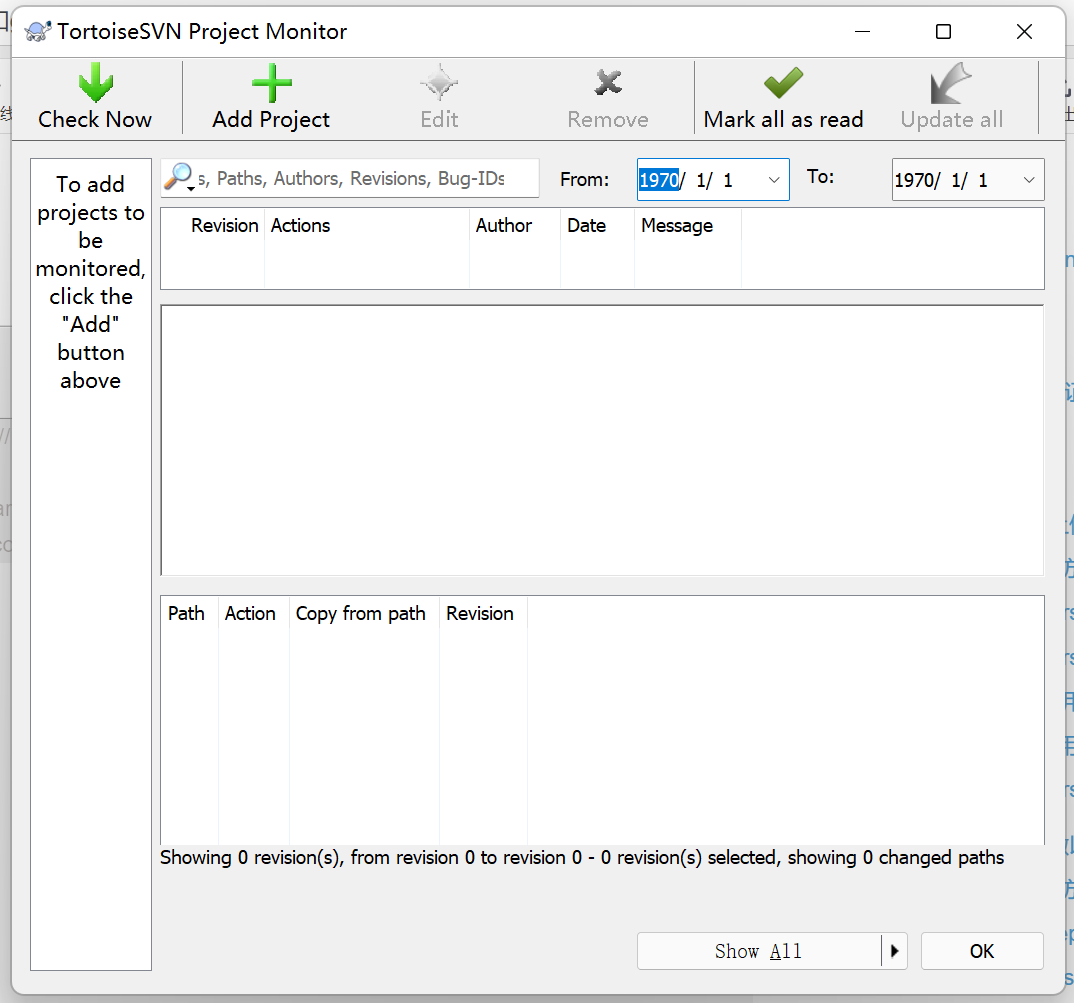Click the Show All button
1074x1003 pixels.
(759, 951)
